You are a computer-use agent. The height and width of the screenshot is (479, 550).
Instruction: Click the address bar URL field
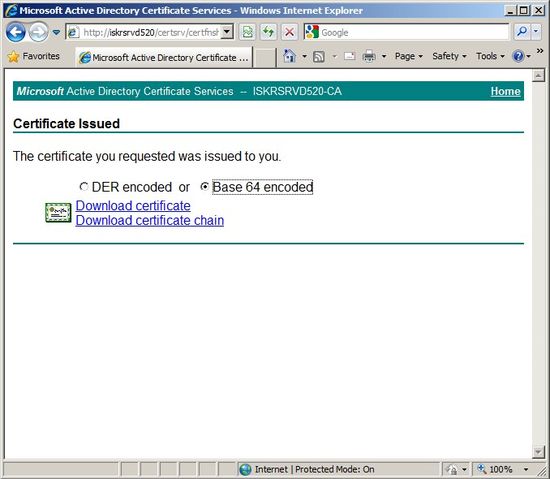click(x=144, y=33)
